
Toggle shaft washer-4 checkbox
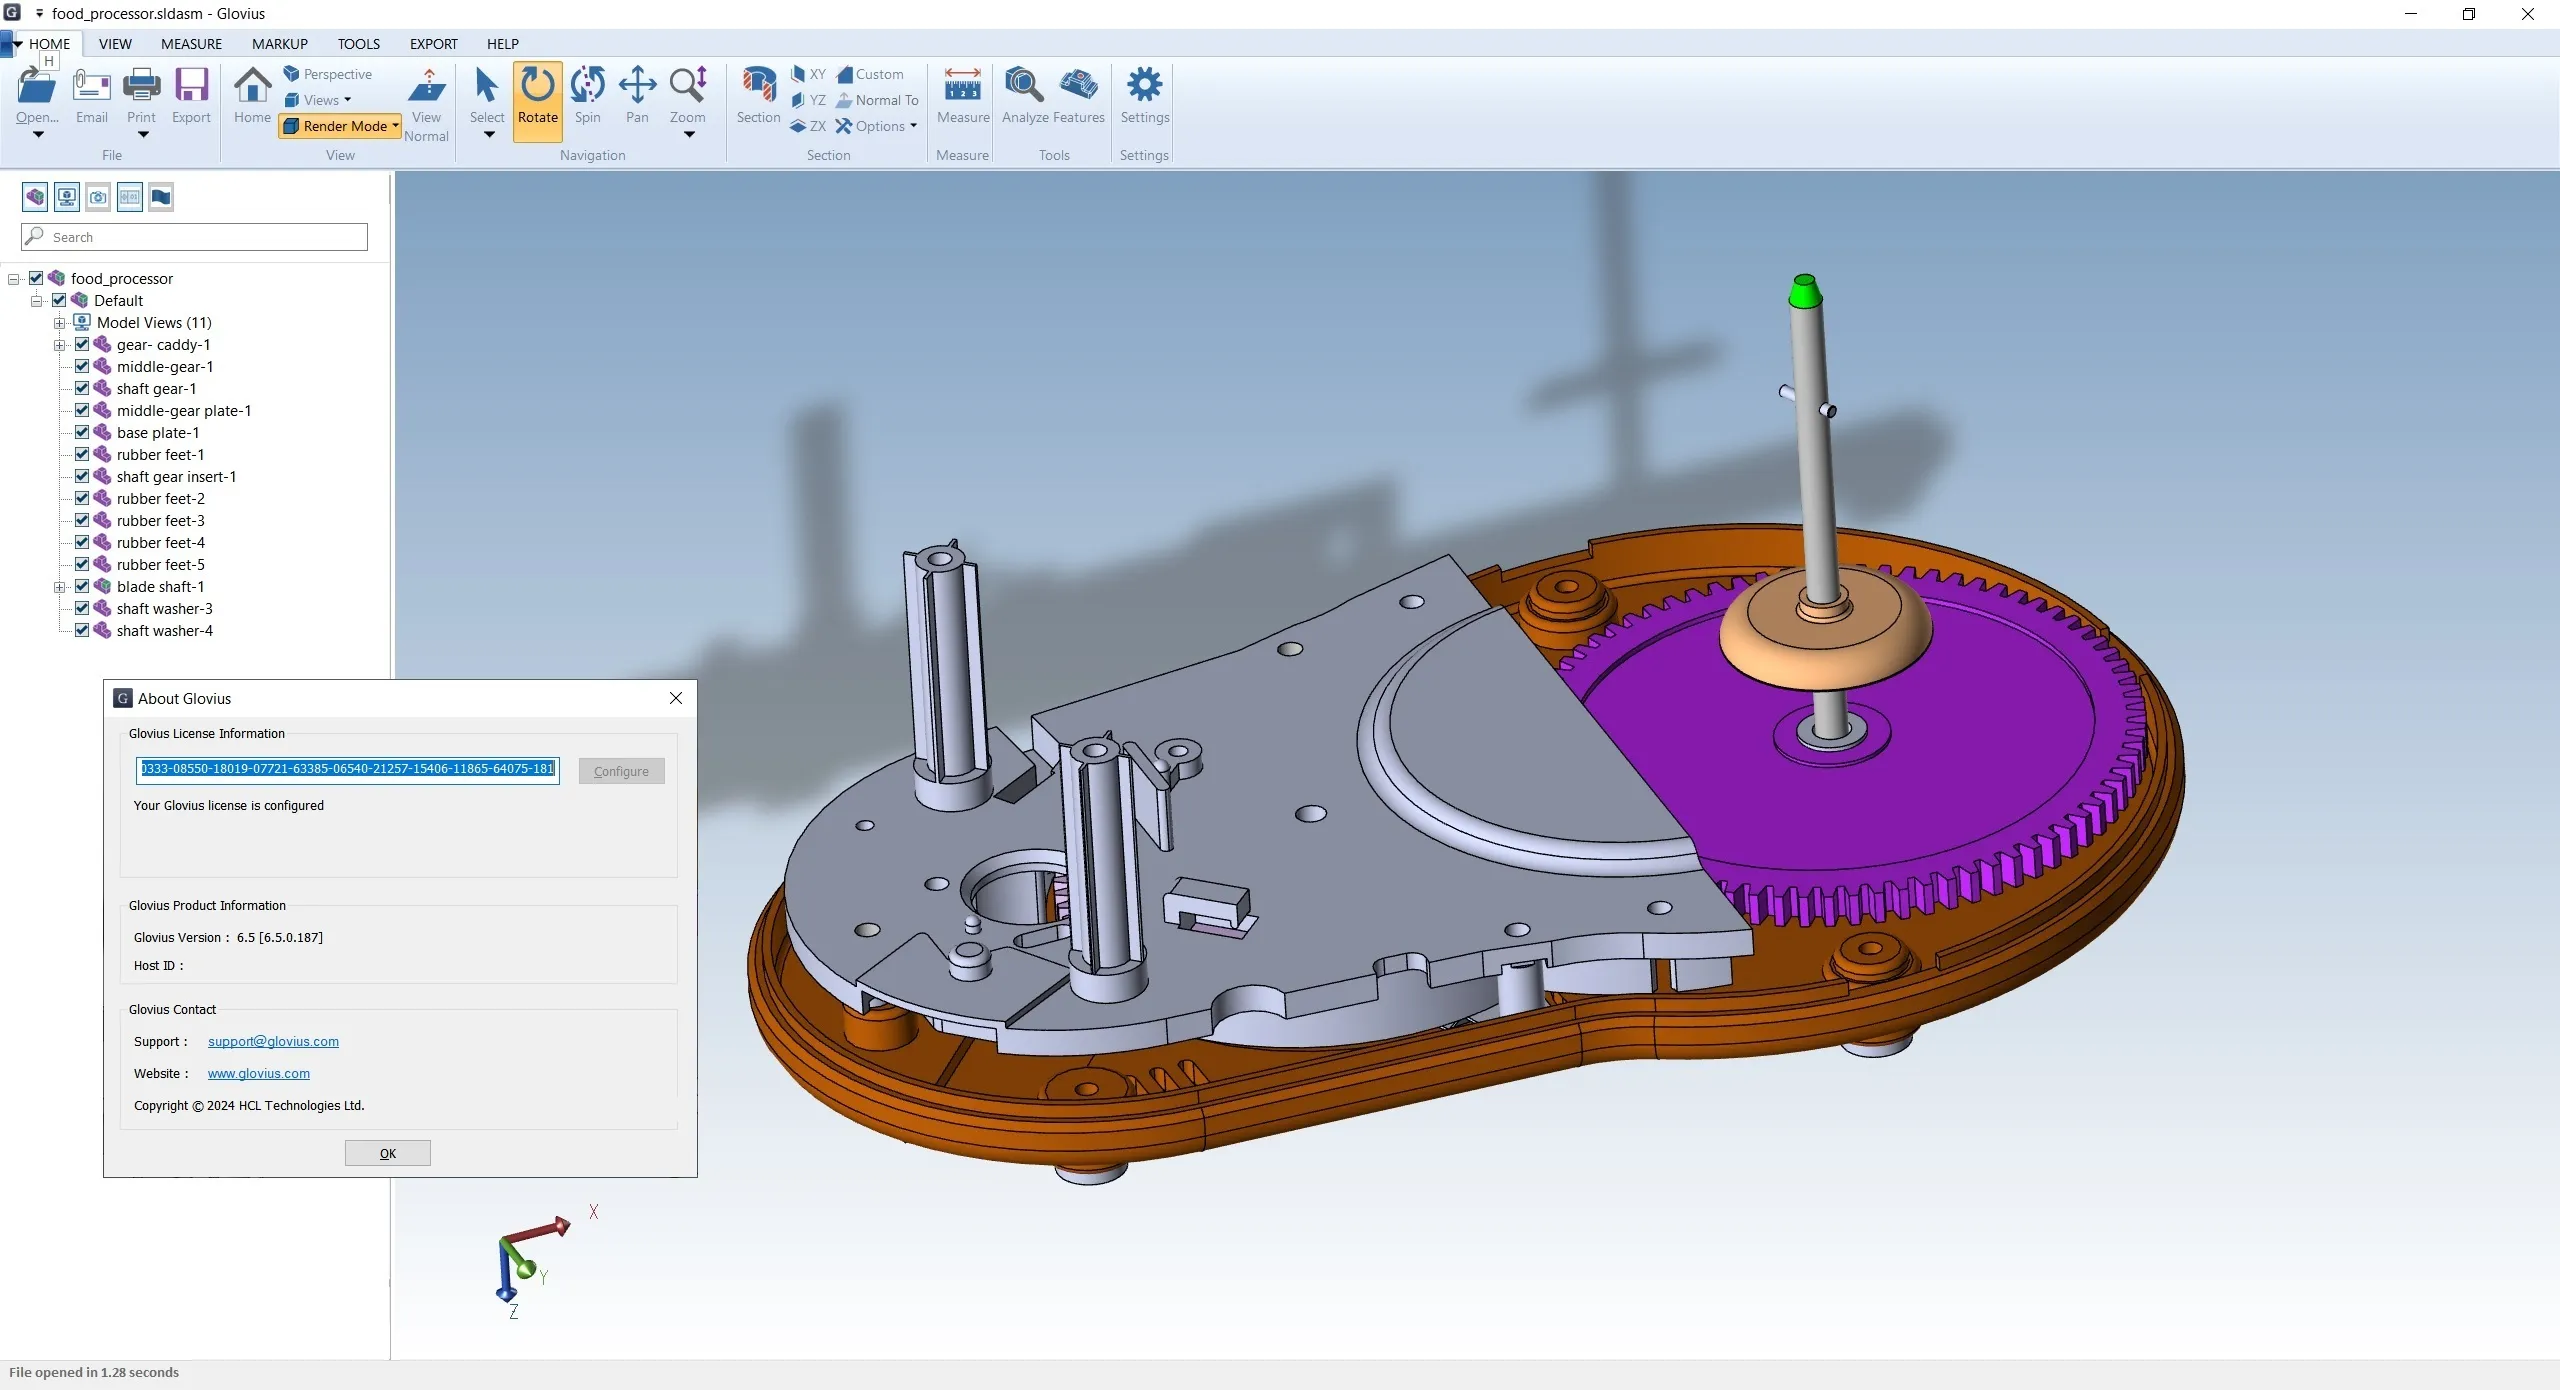click(82, 630)
